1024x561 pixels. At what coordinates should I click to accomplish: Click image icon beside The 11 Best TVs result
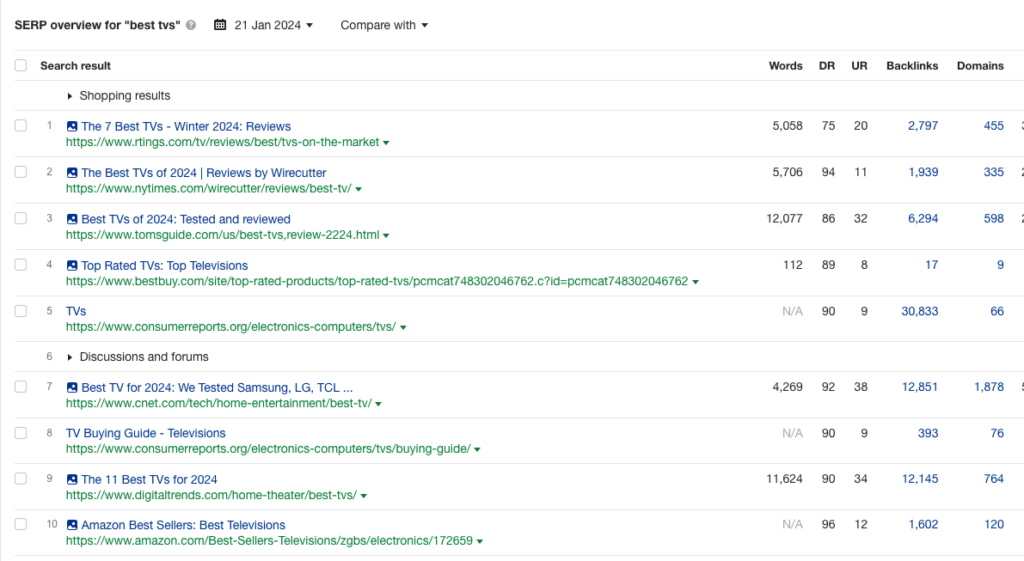tap(72, 480)
